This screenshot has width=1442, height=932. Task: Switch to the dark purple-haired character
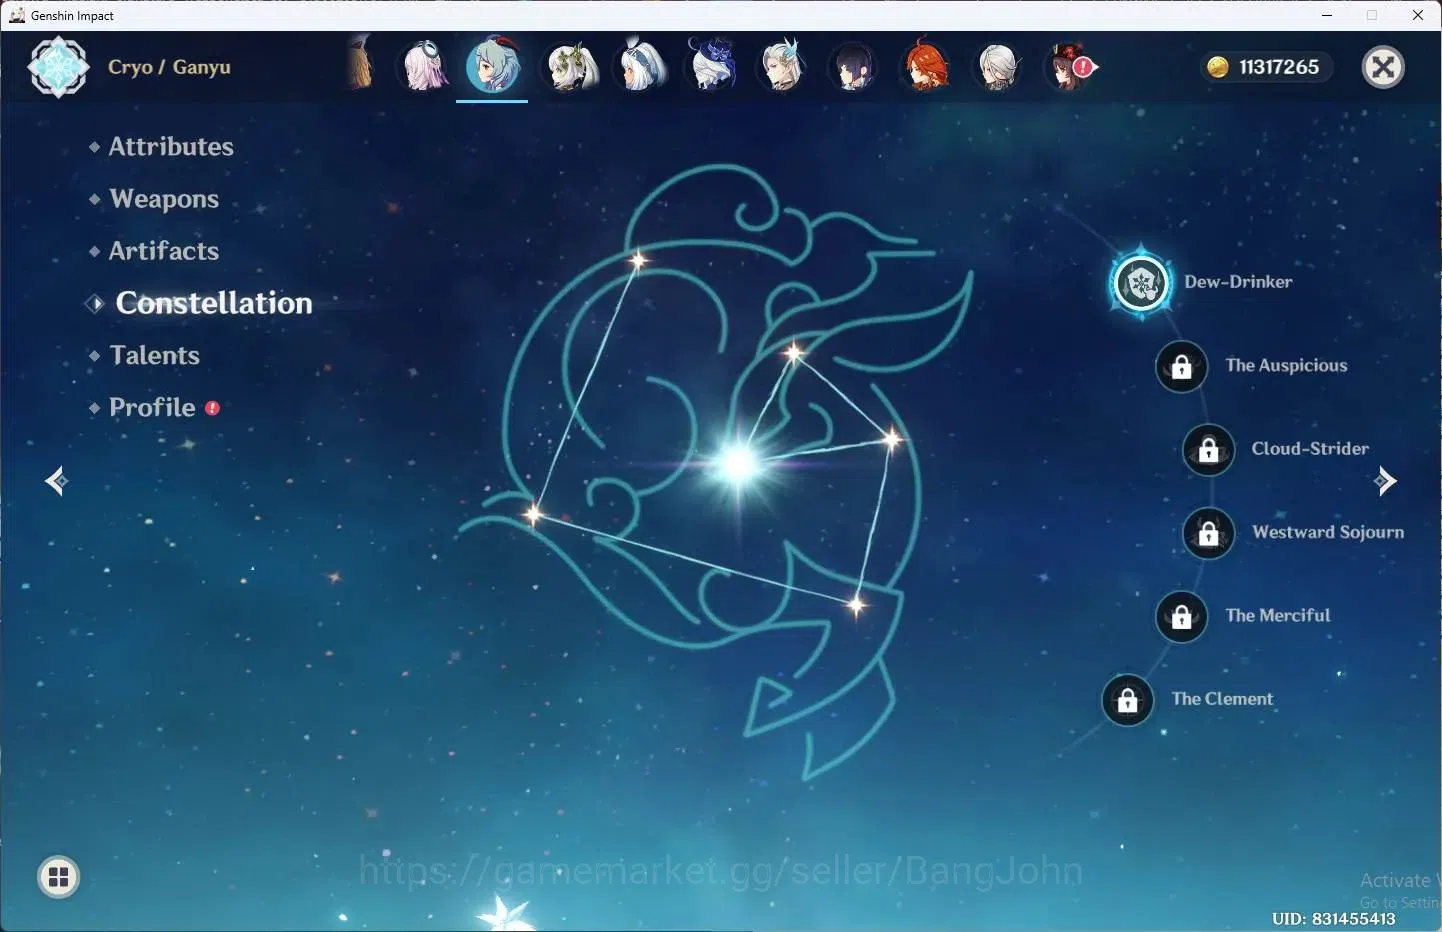click(854, 66)
